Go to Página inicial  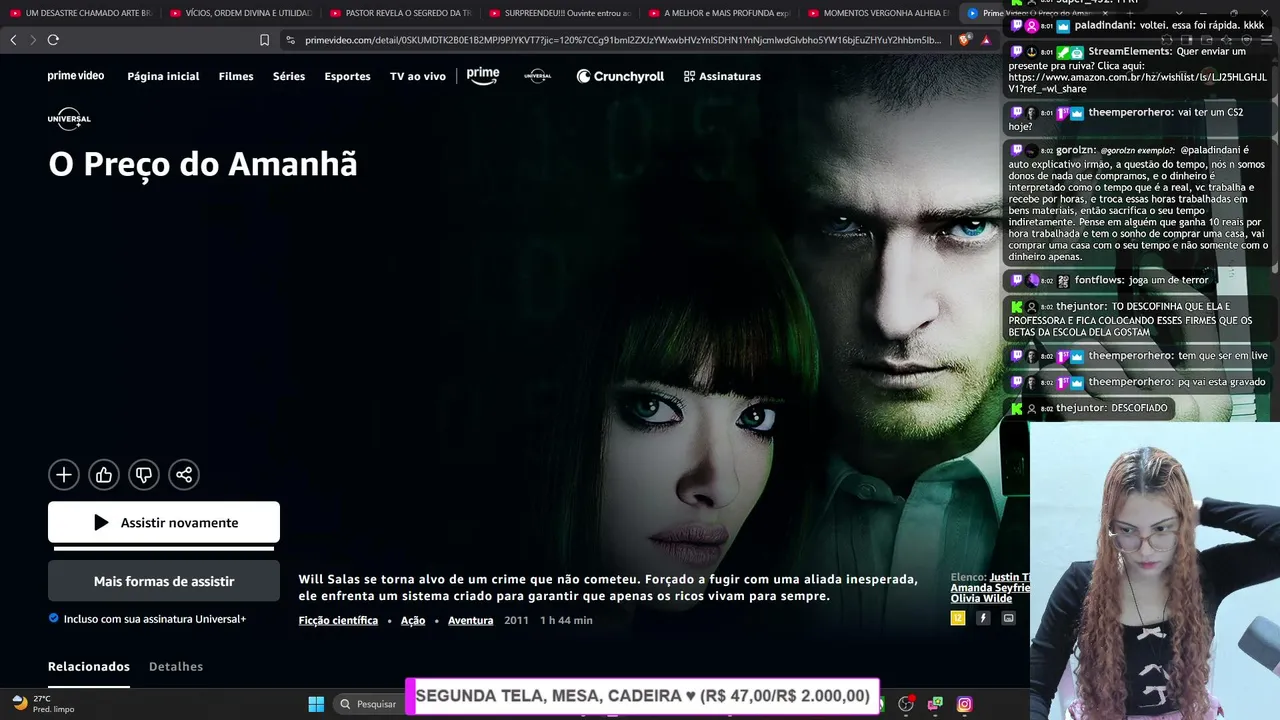point(163,76)
